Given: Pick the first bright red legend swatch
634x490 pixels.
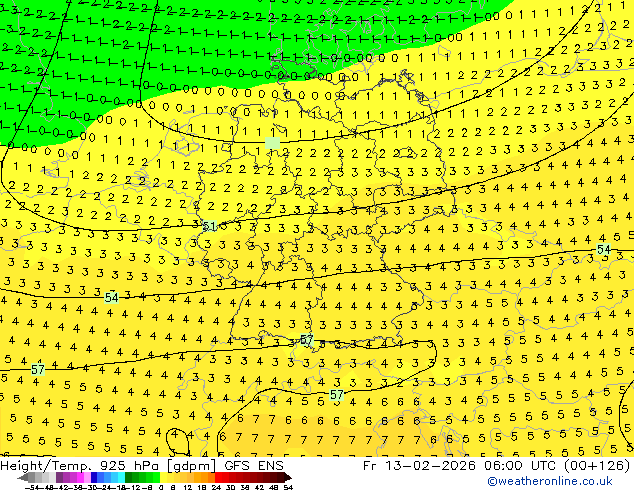Looking at the screenshot, I should click(218, 477).
